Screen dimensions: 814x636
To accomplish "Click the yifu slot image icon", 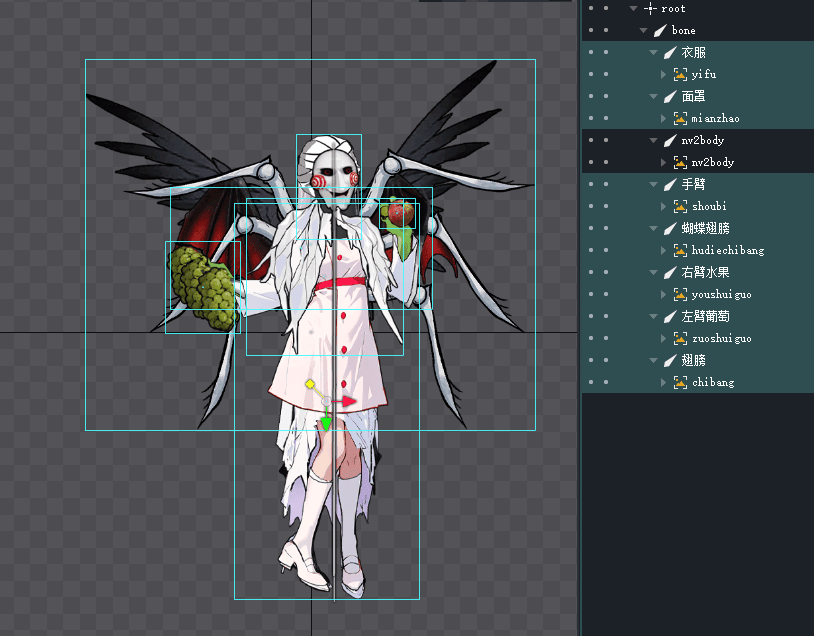I will tap(681, 74).
